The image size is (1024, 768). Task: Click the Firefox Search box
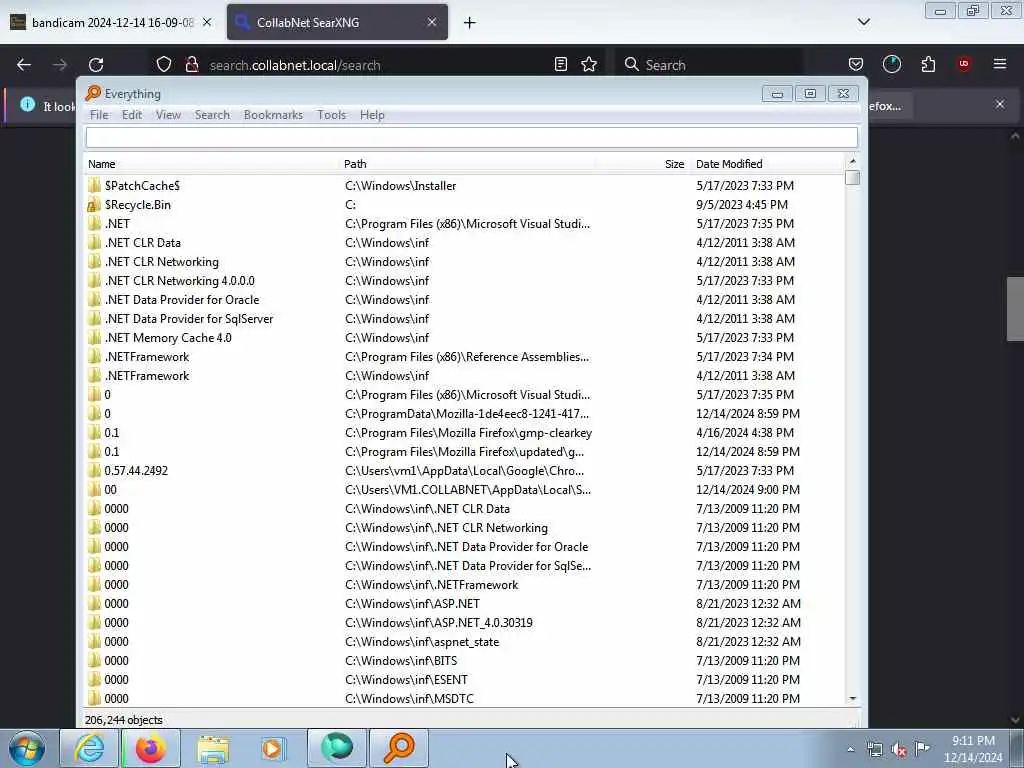(x=709, y=65)
